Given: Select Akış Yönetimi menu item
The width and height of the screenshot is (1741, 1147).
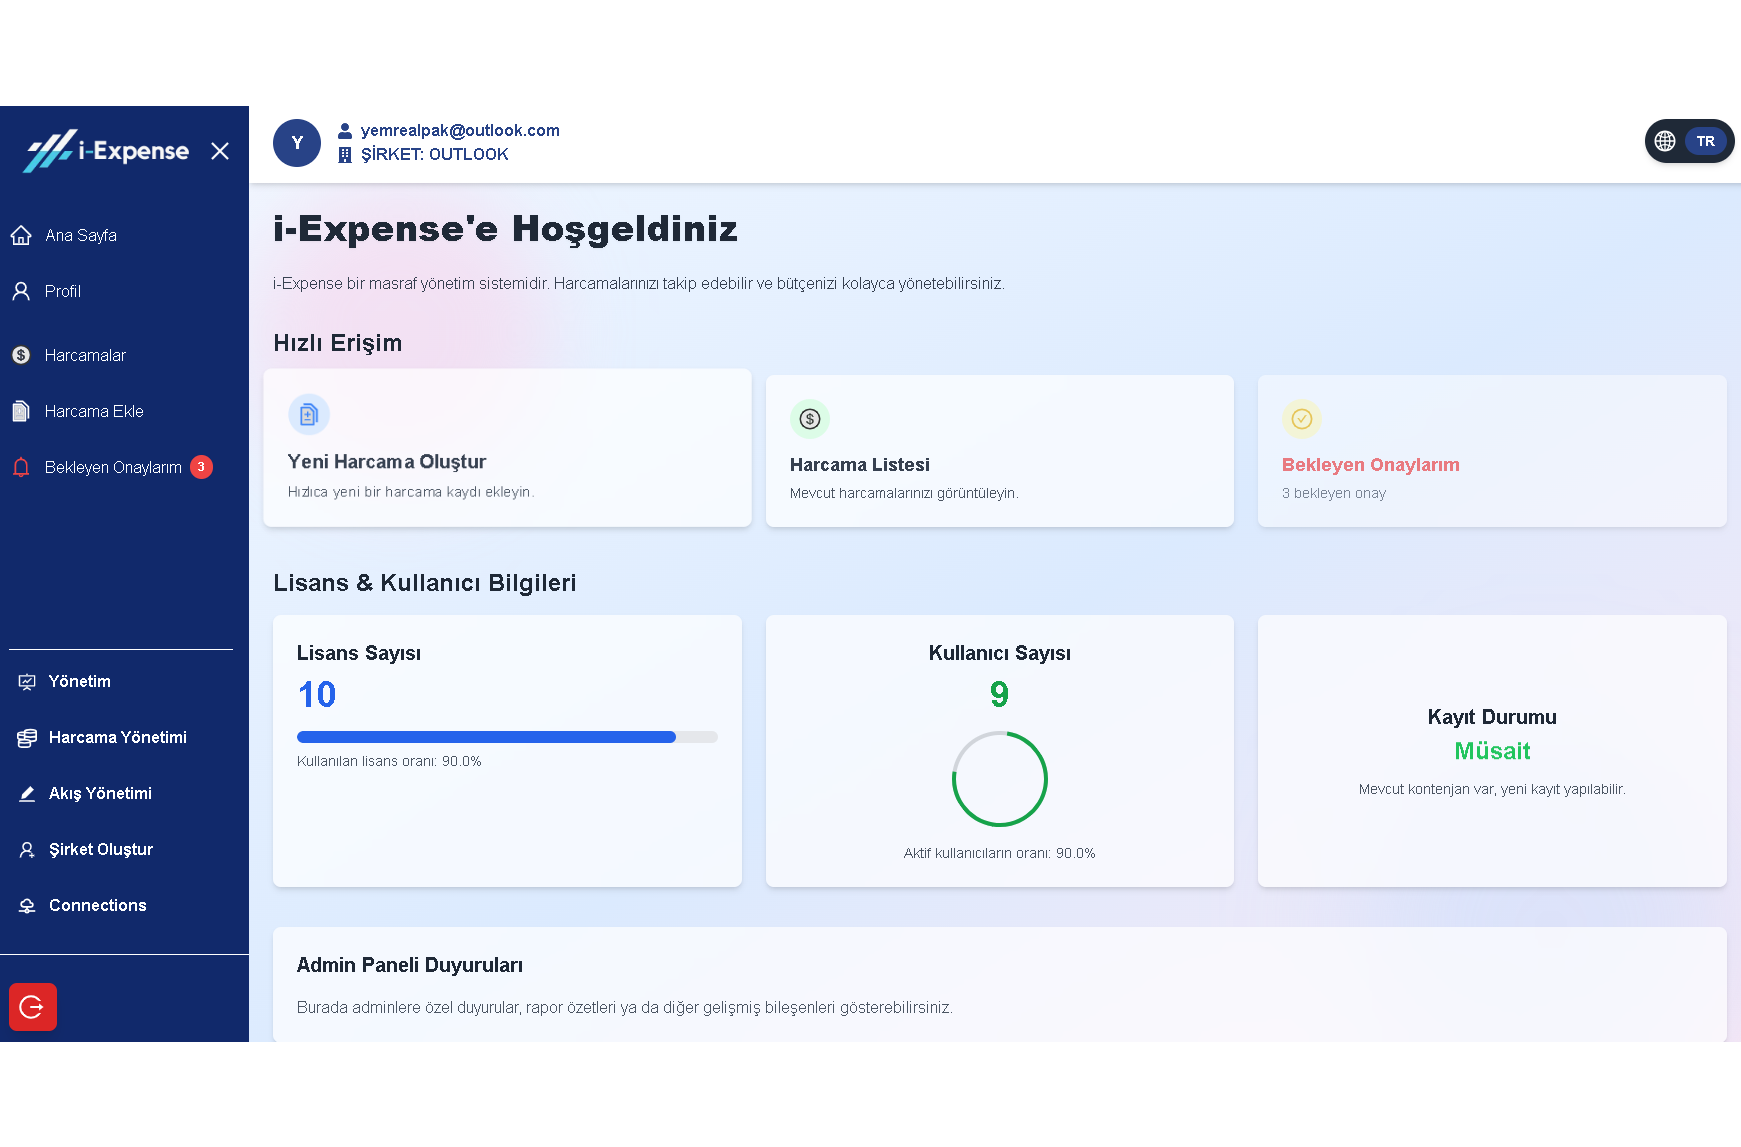Looking at the screenshot, I should pyautogui.click(x=100, y=794).
